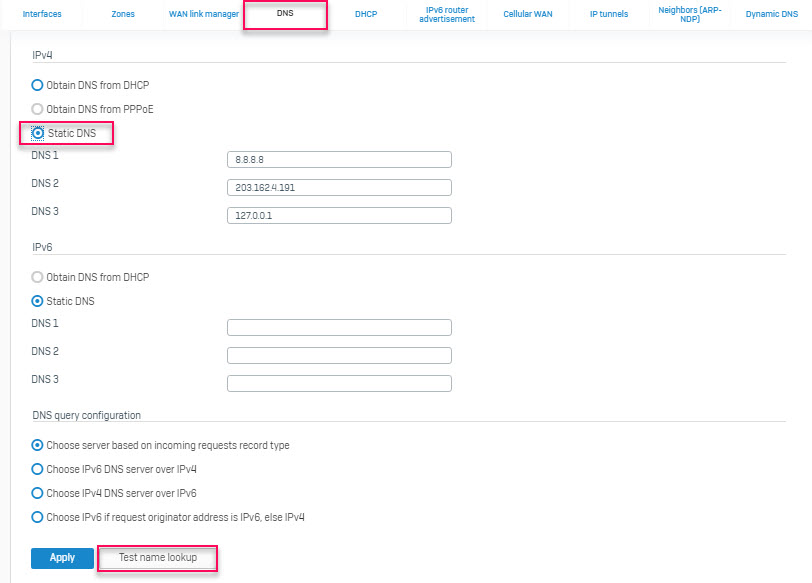Select IPv6 Obtain DNS from DHCP
The image size is (812, 583).
click(37, 277)
